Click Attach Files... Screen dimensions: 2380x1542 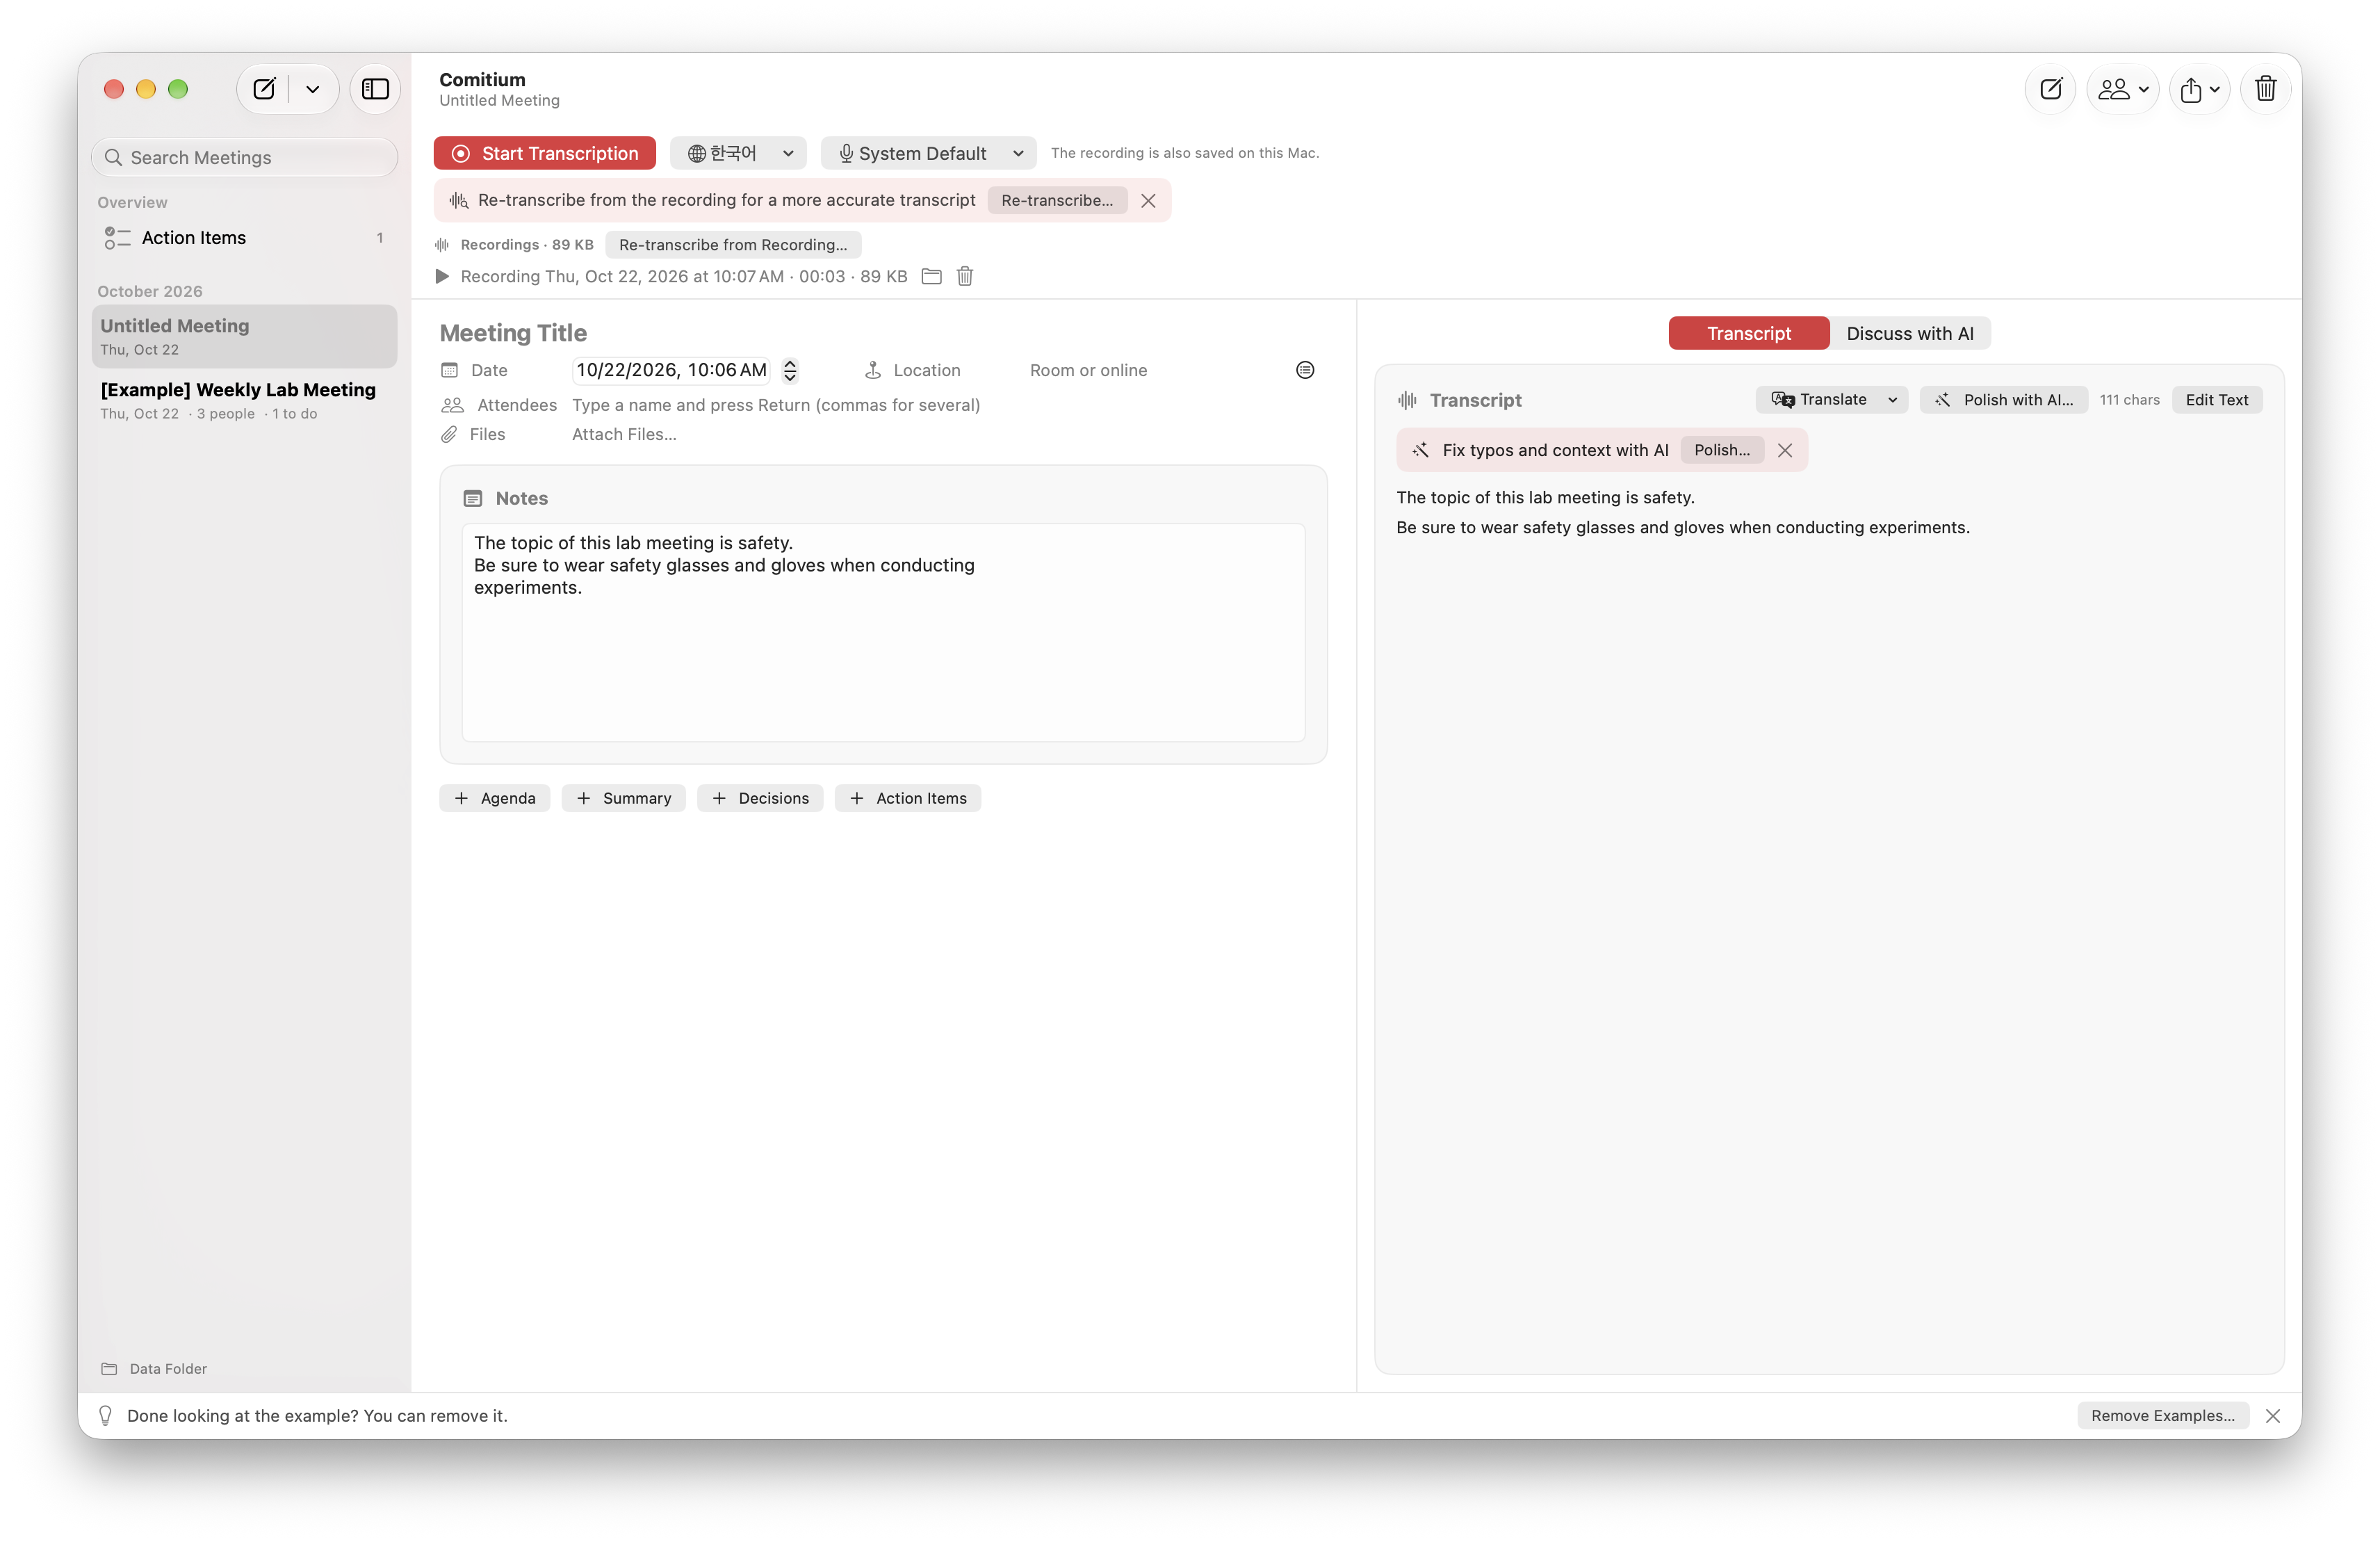click(624, 434)
